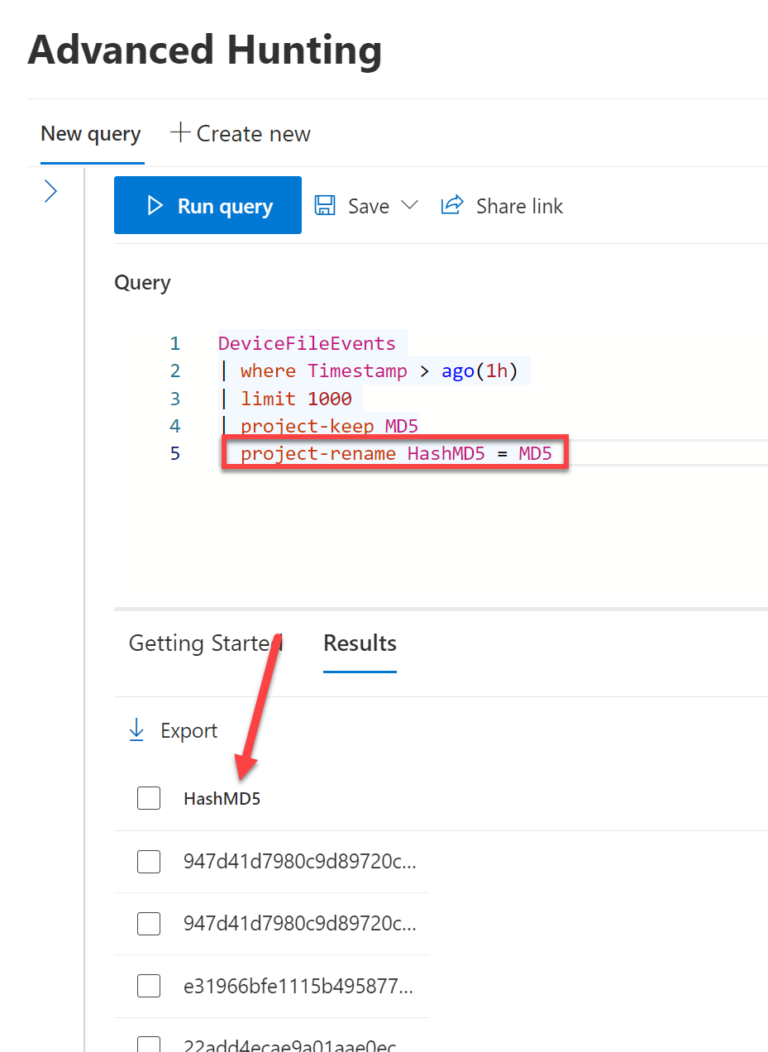This screenshot has width=768, height=1052.
Task: Click the Run query play icon
Action: (x=154, y=205)
